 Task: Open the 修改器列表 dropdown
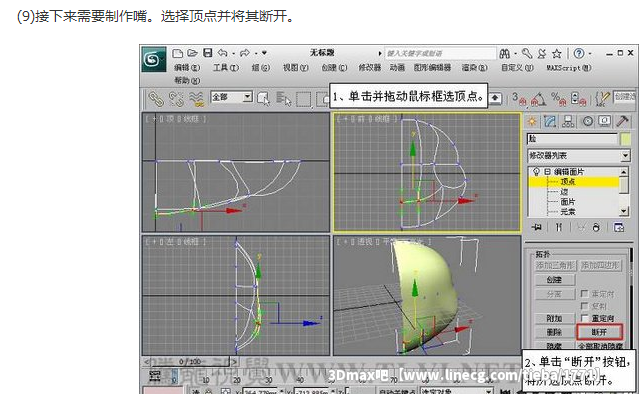(625, 156)
